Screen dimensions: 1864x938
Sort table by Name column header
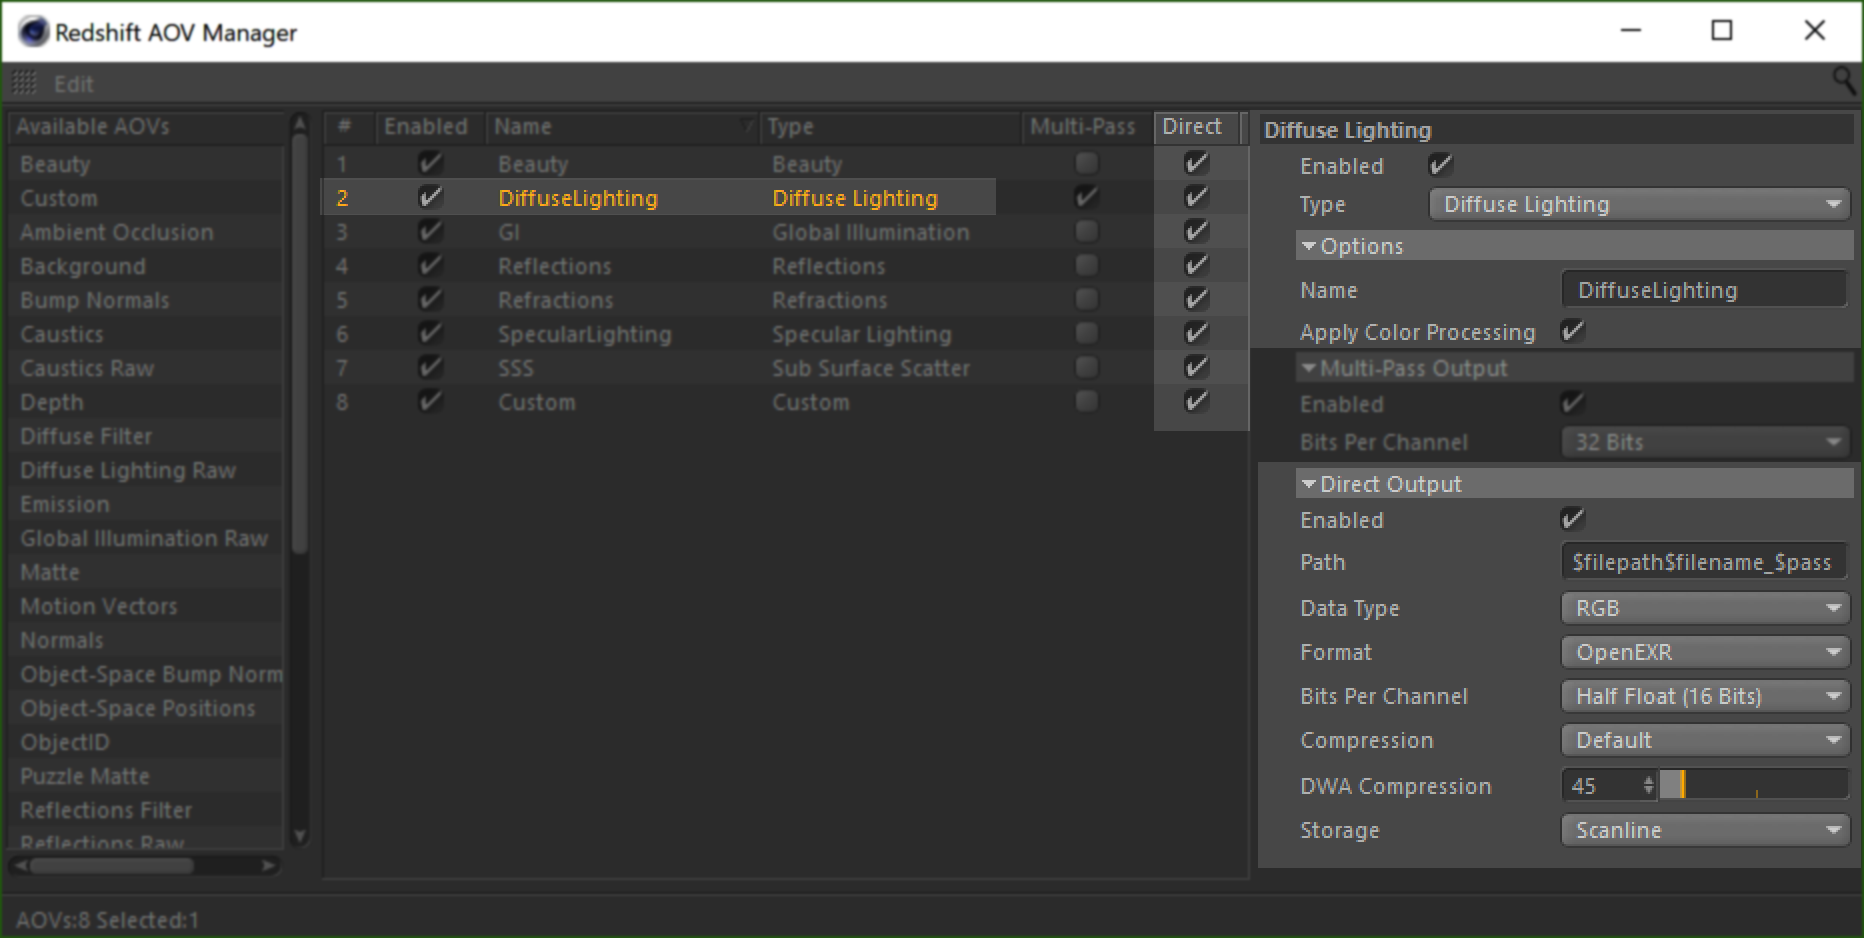[x=622, y=127]
